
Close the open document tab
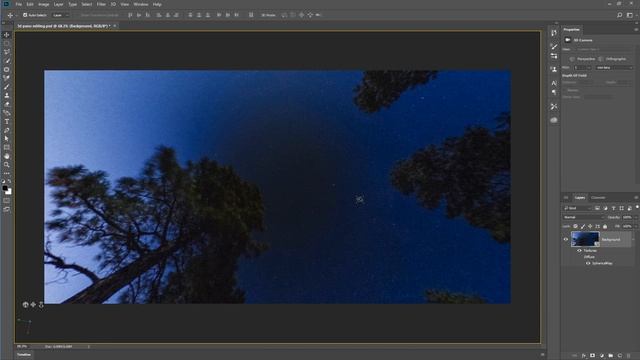coord(115,26)
